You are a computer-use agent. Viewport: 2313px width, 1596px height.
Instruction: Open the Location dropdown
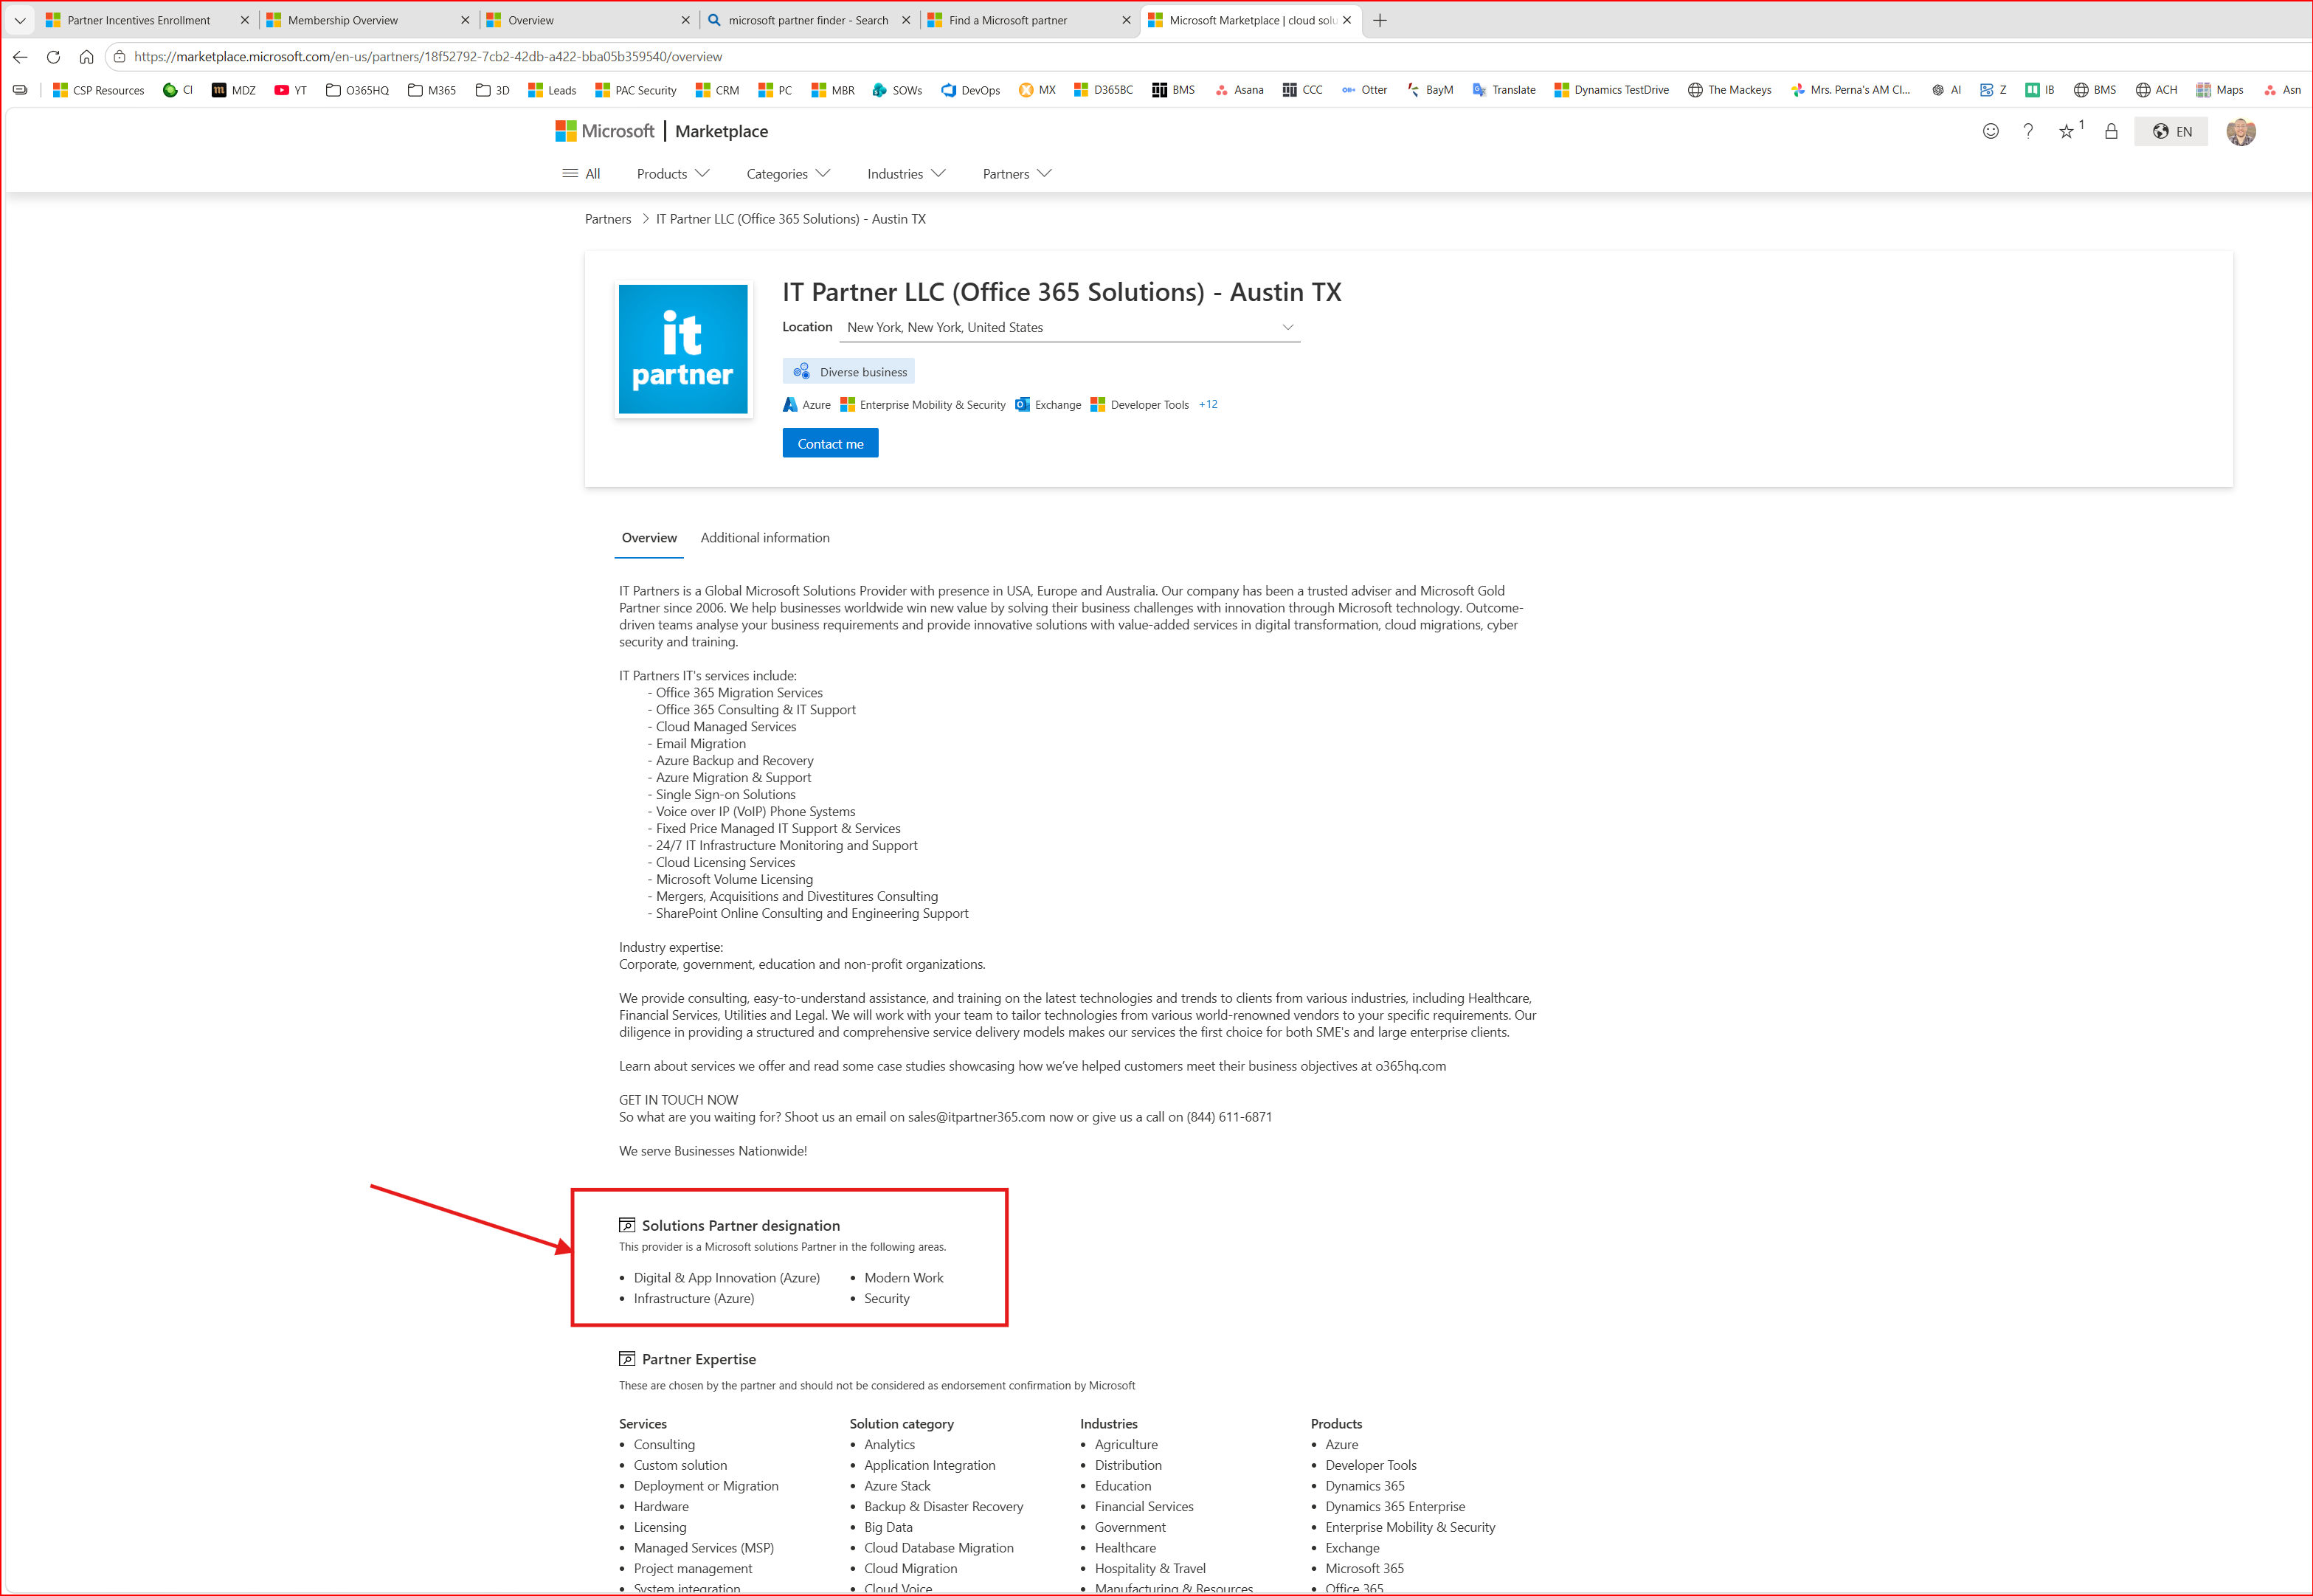coord(1070,328)
